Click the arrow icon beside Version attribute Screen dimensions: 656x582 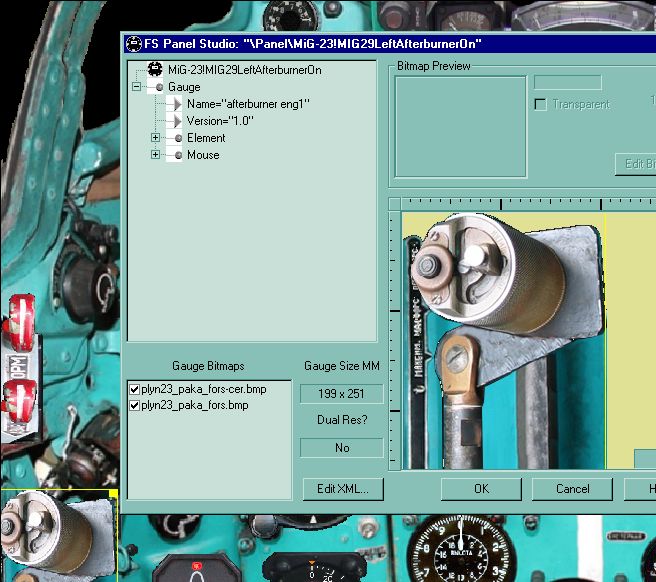click(x=177, y=121)
